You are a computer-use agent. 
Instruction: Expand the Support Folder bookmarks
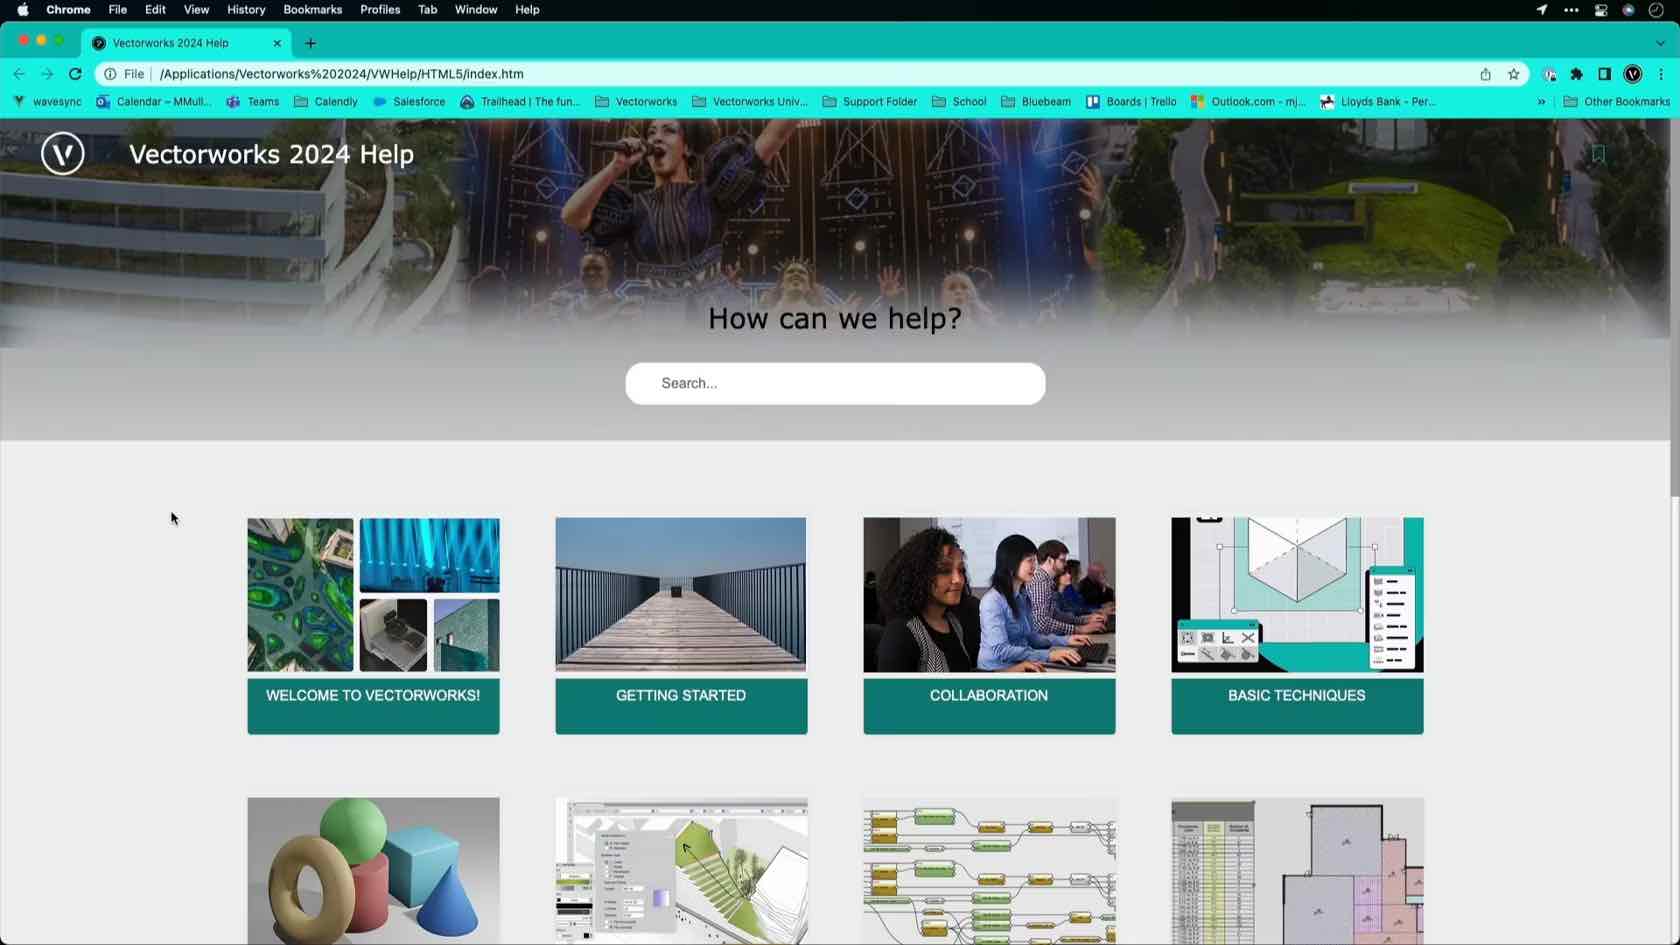pos(870,102)
